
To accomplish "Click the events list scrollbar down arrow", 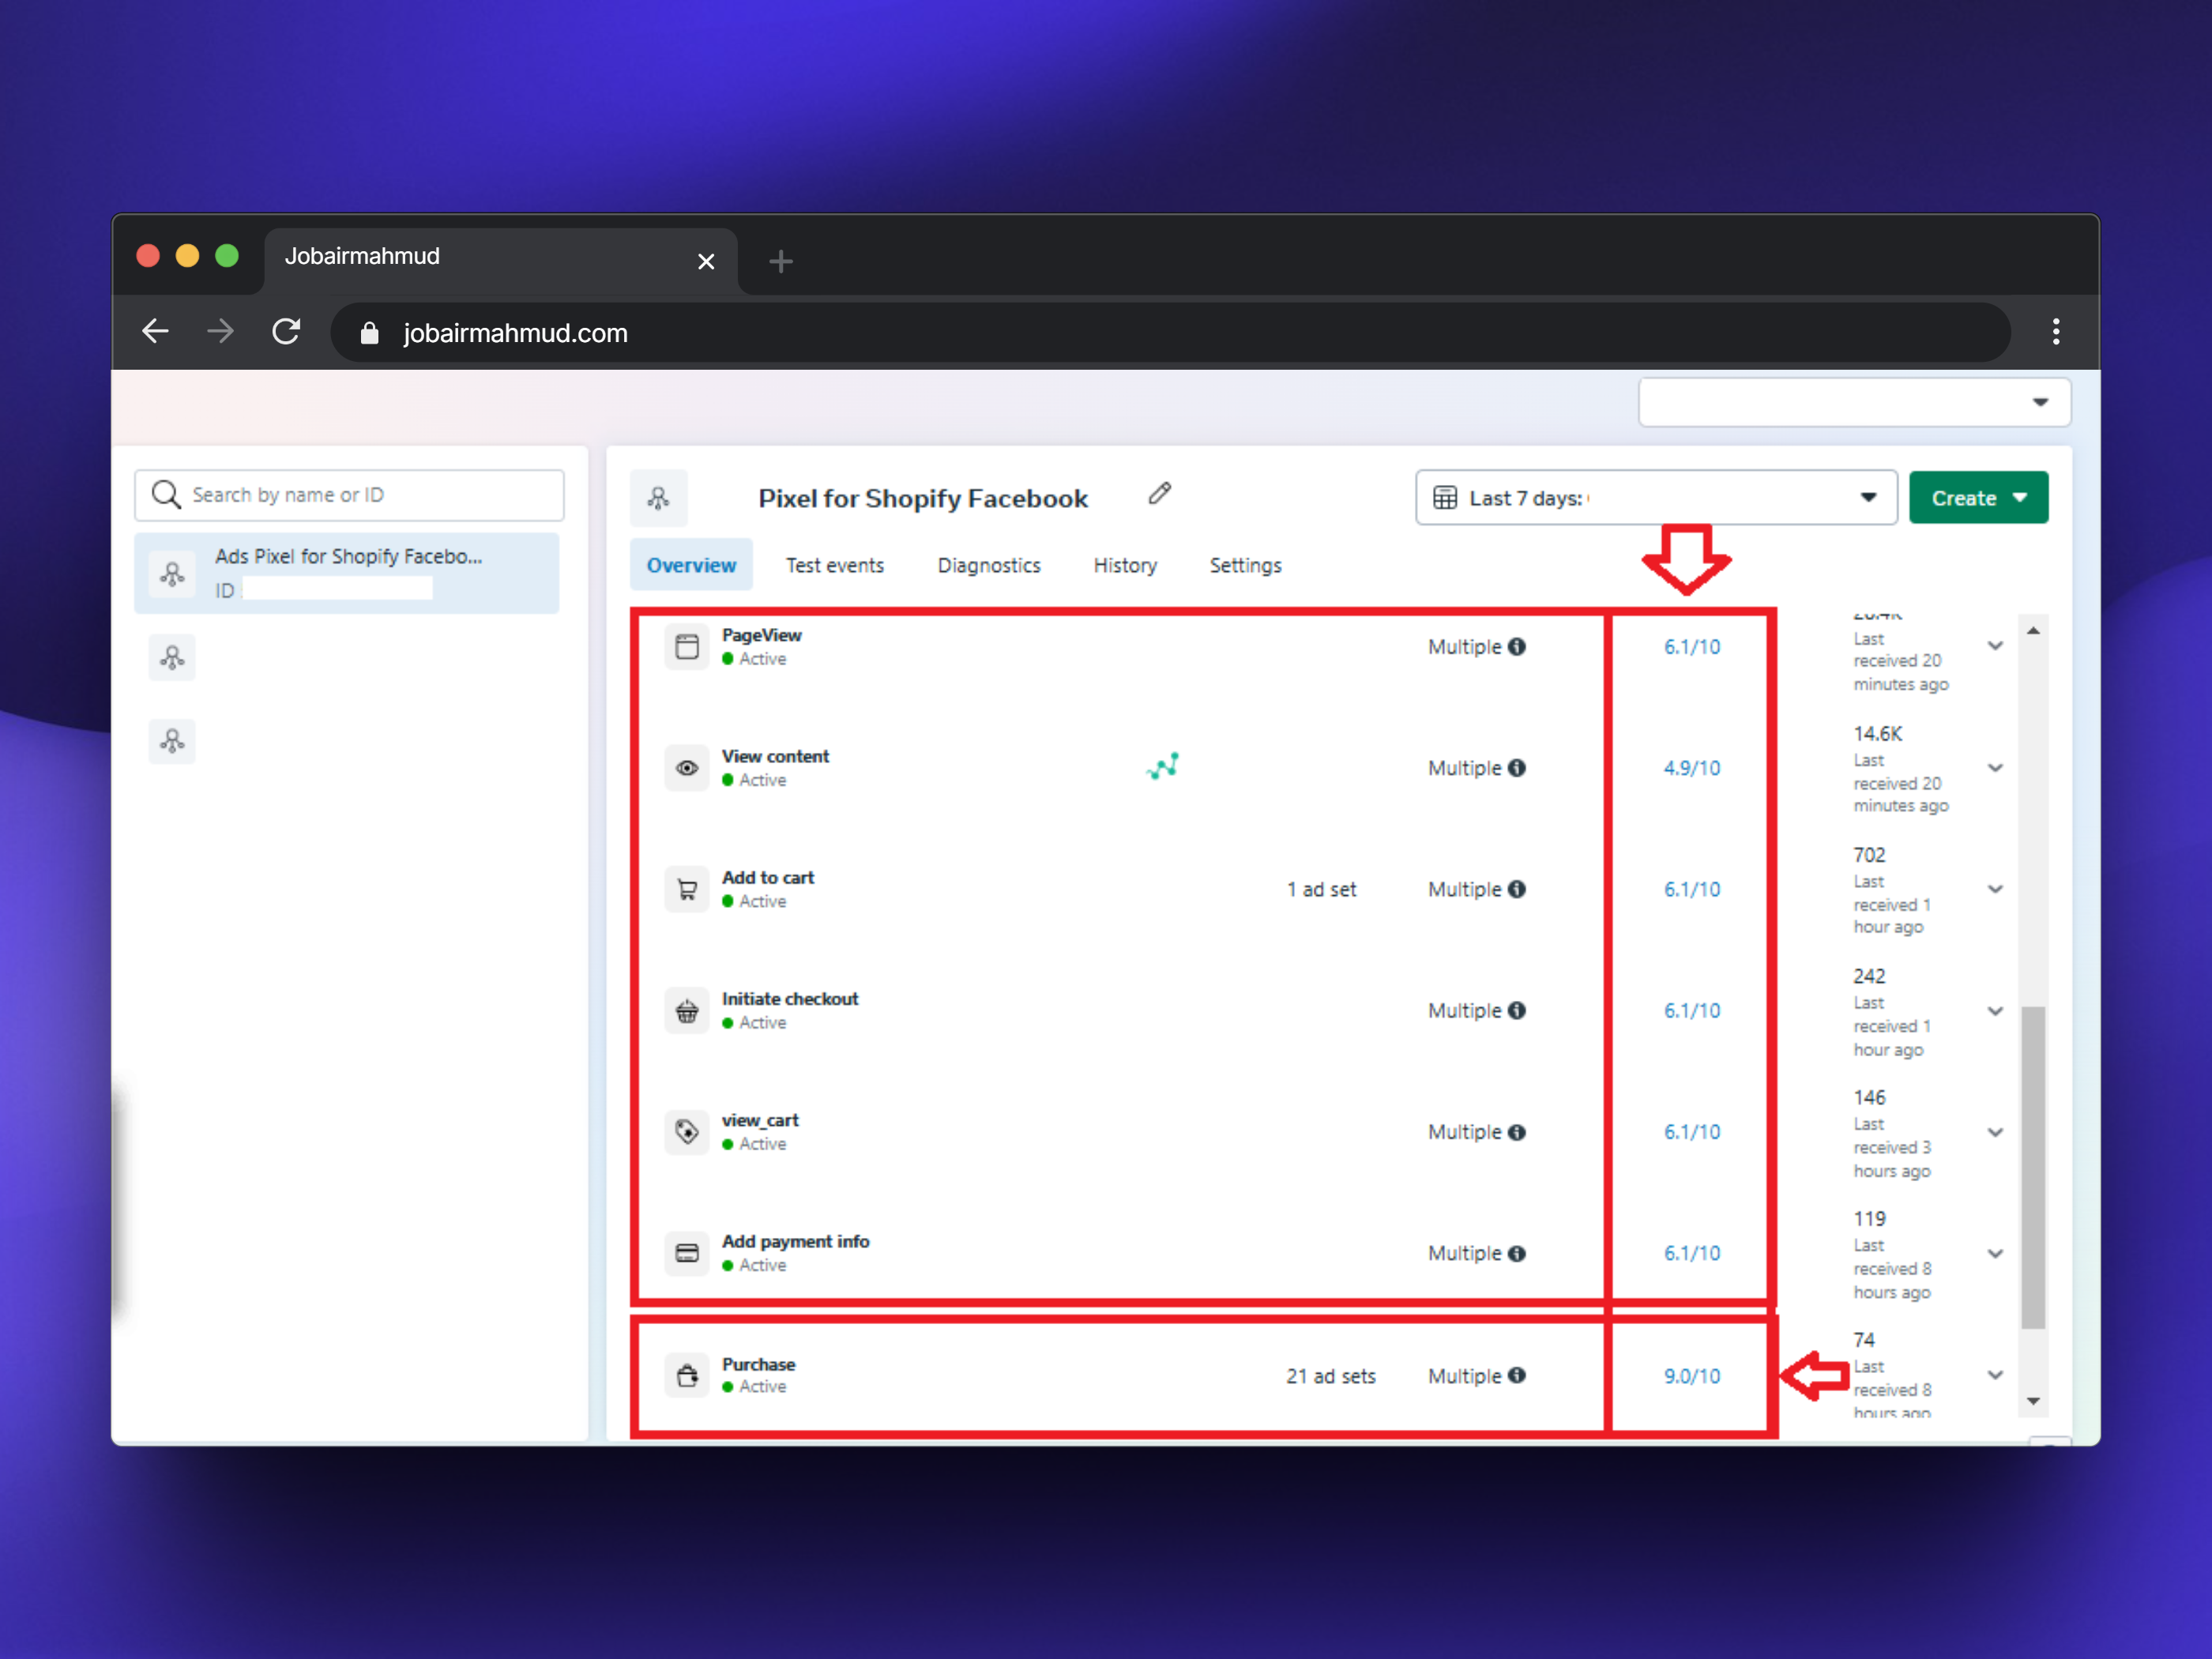I will 2033,1401.
